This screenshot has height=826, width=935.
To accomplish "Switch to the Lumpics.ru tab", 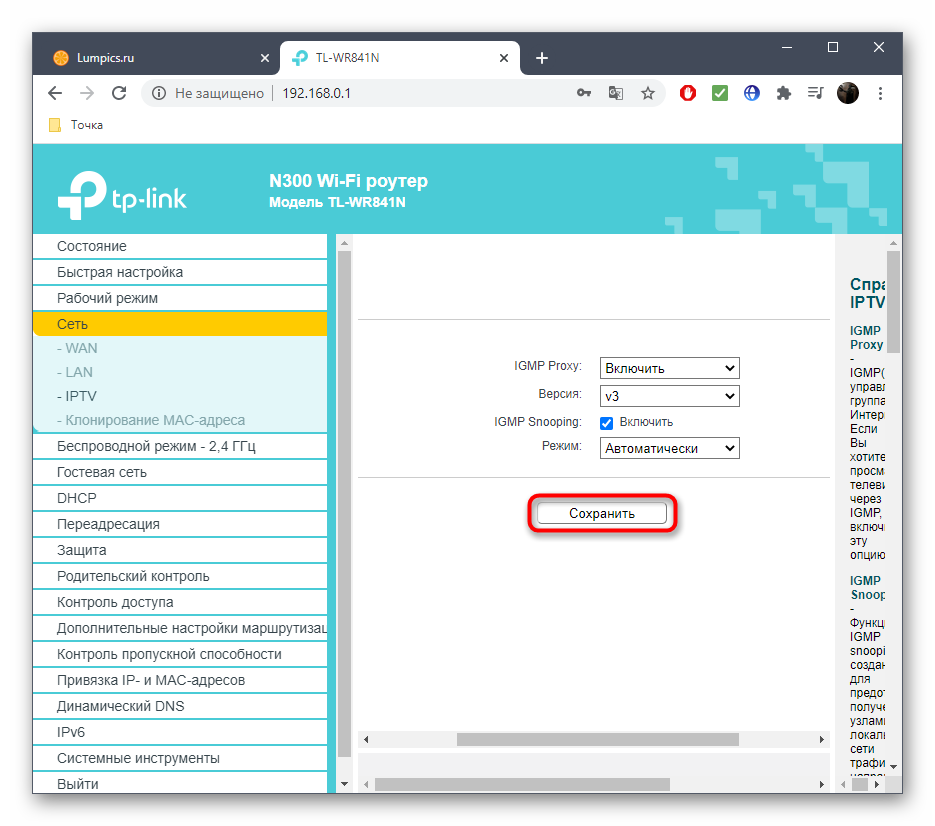I will [150, 58].
